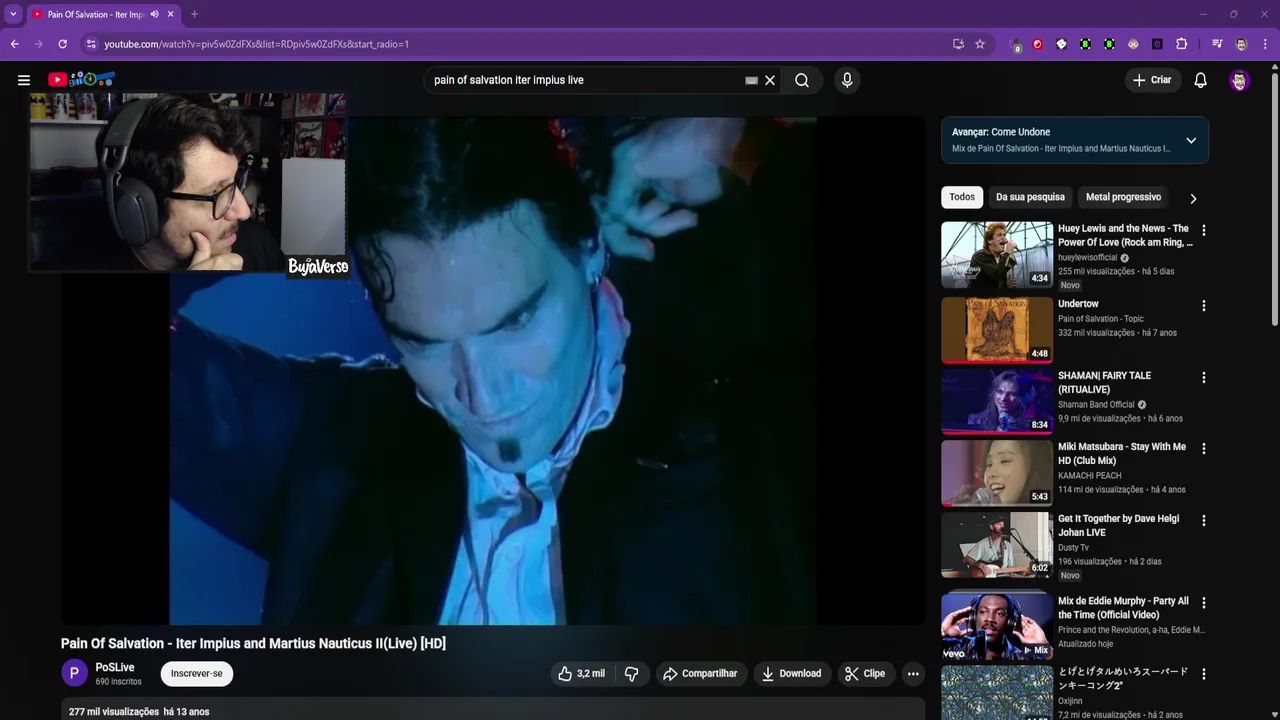Viewport: 1280px width, 720px height.
Task: Open the SHAMAN FAIRY TALE thumbnail
Action: [x=997, y=402]
